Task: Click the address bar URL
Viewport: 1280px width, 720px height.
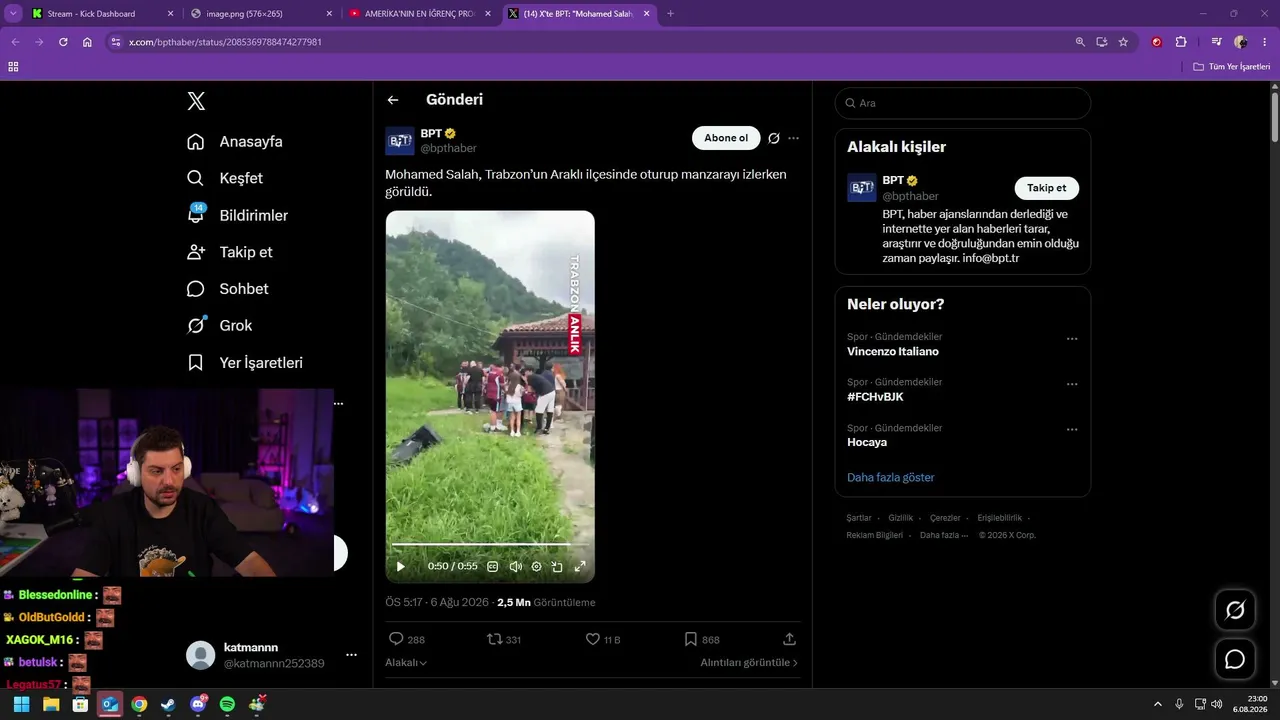Action: (x=225, y=42)
